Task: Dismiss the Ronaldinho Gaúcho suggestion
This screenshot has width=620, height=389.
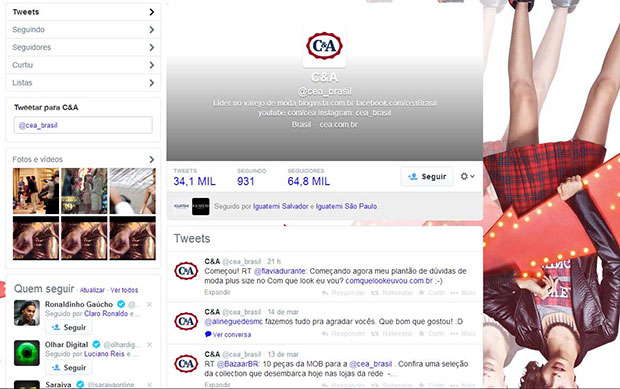Action: tap(149, 304)
